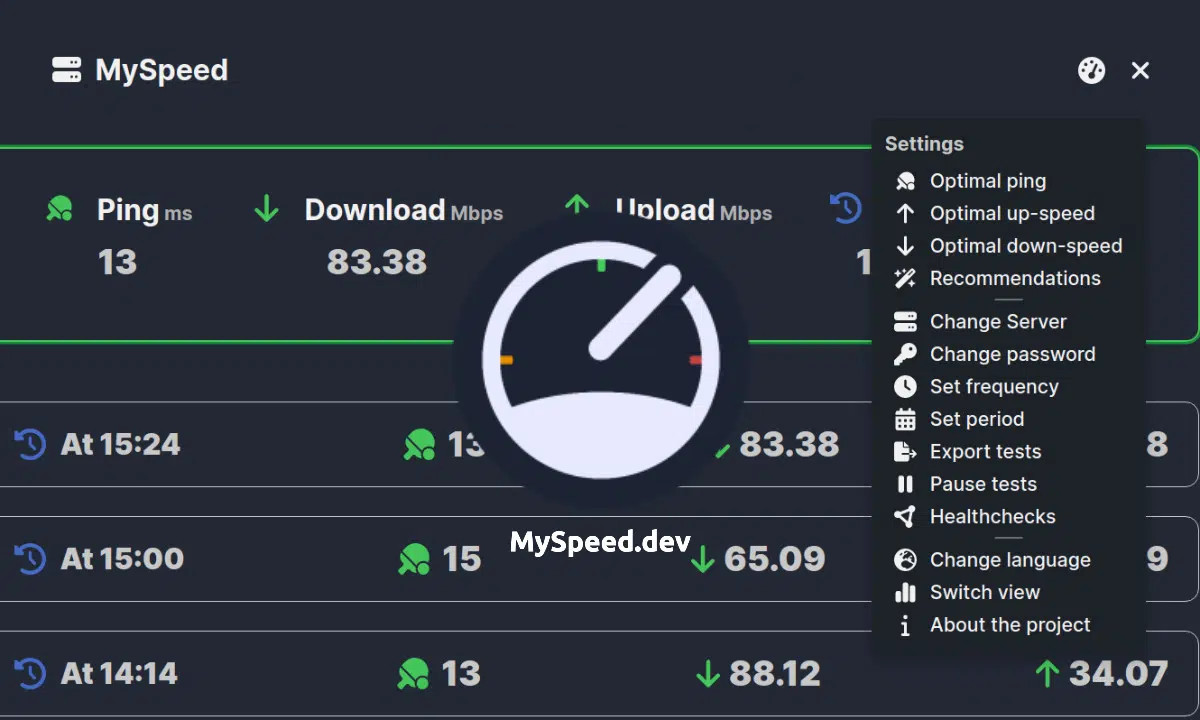Toggle Pause tests in settings

click(x=982, y=484)
